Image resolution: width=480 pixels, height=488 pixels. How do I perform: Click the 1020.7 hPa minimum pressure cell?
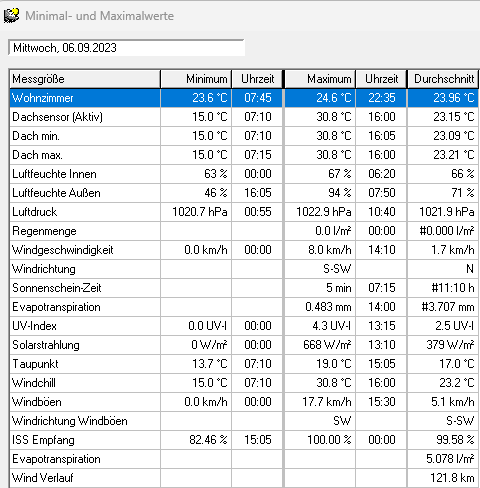[196, 212]
